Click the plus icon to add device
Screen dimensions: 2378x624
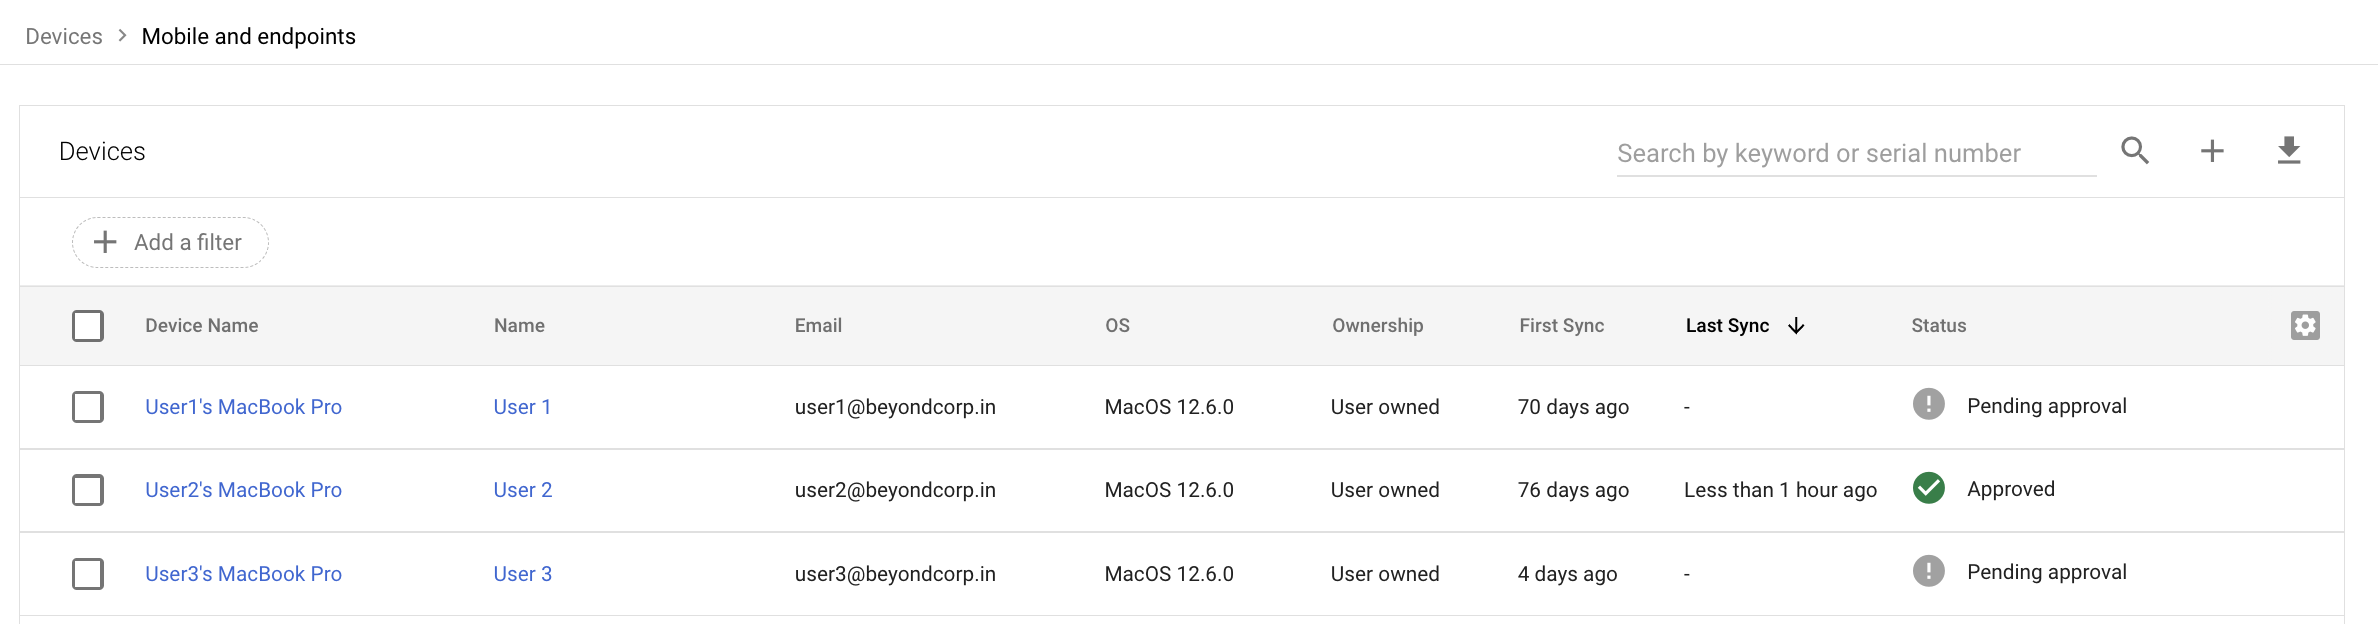(2212, 151)
